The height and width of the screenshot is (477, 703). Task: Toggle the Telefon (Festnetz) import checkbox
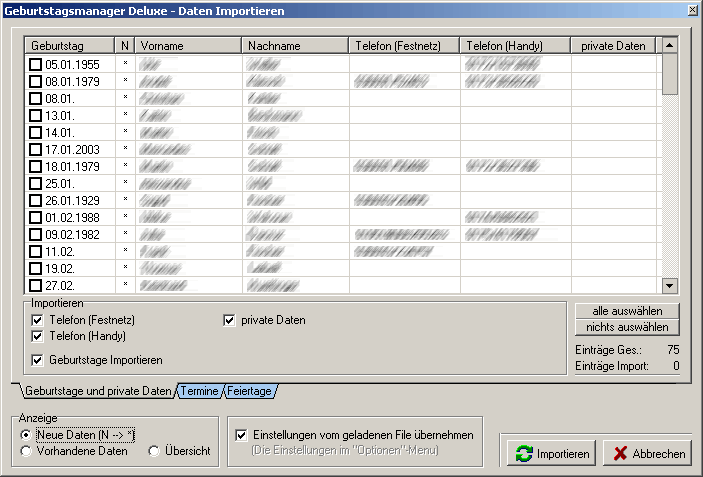[x=38, y=320]
